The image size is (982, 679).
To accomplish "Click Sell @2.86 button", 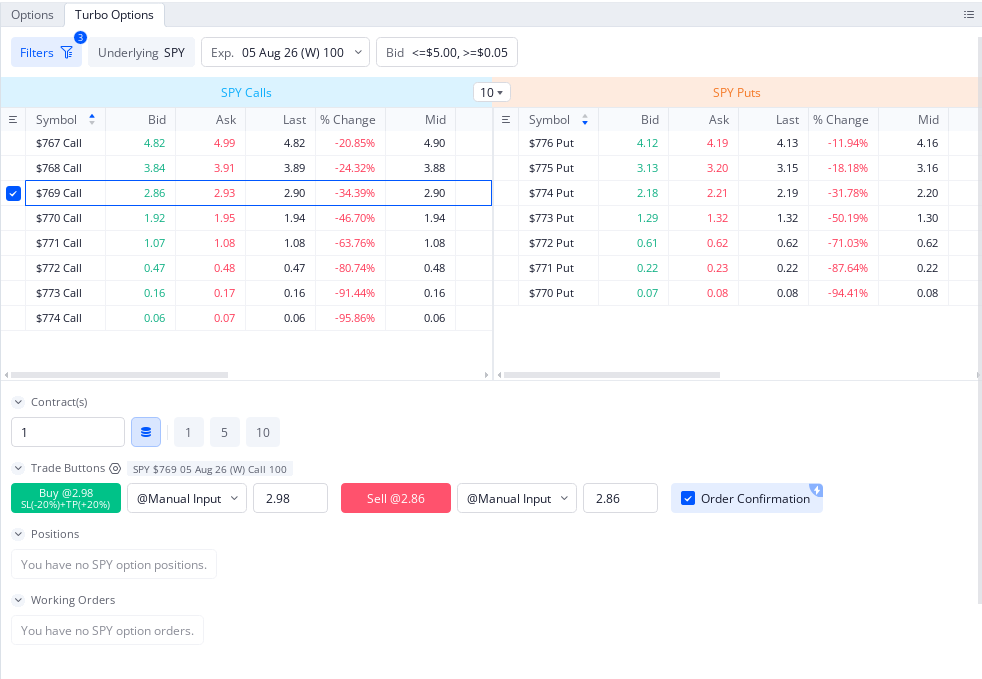I will pyautogui.click(x=396, y=499).
